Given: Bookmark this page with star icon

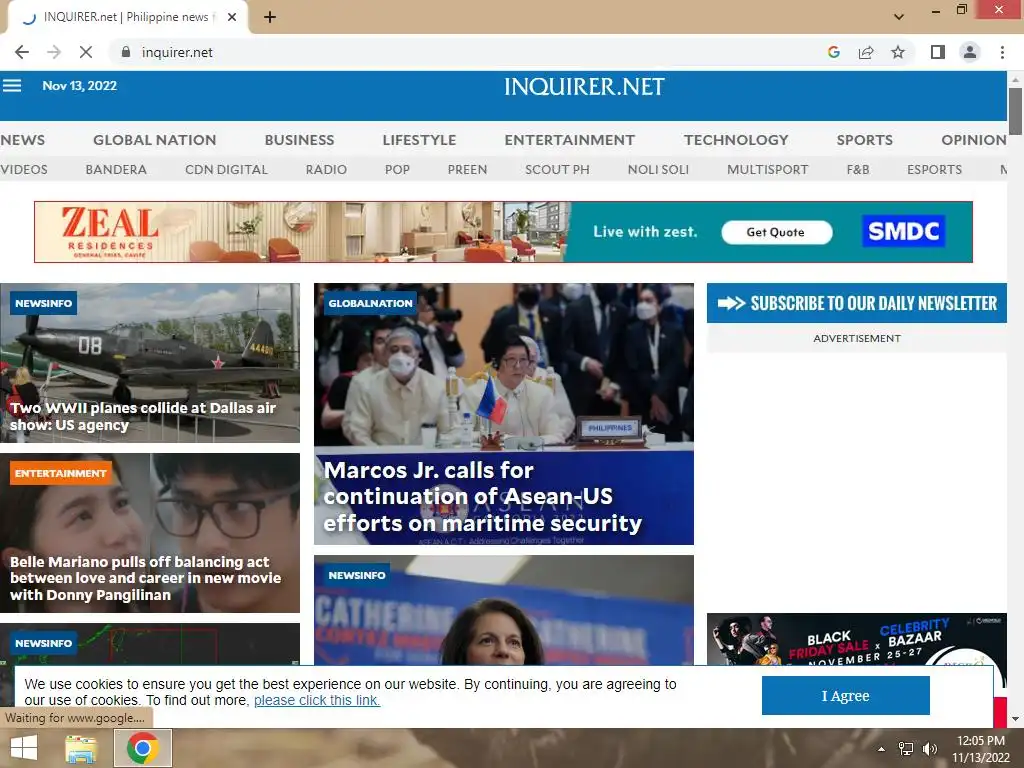Looking at the screenshot, I should (898, 52).
